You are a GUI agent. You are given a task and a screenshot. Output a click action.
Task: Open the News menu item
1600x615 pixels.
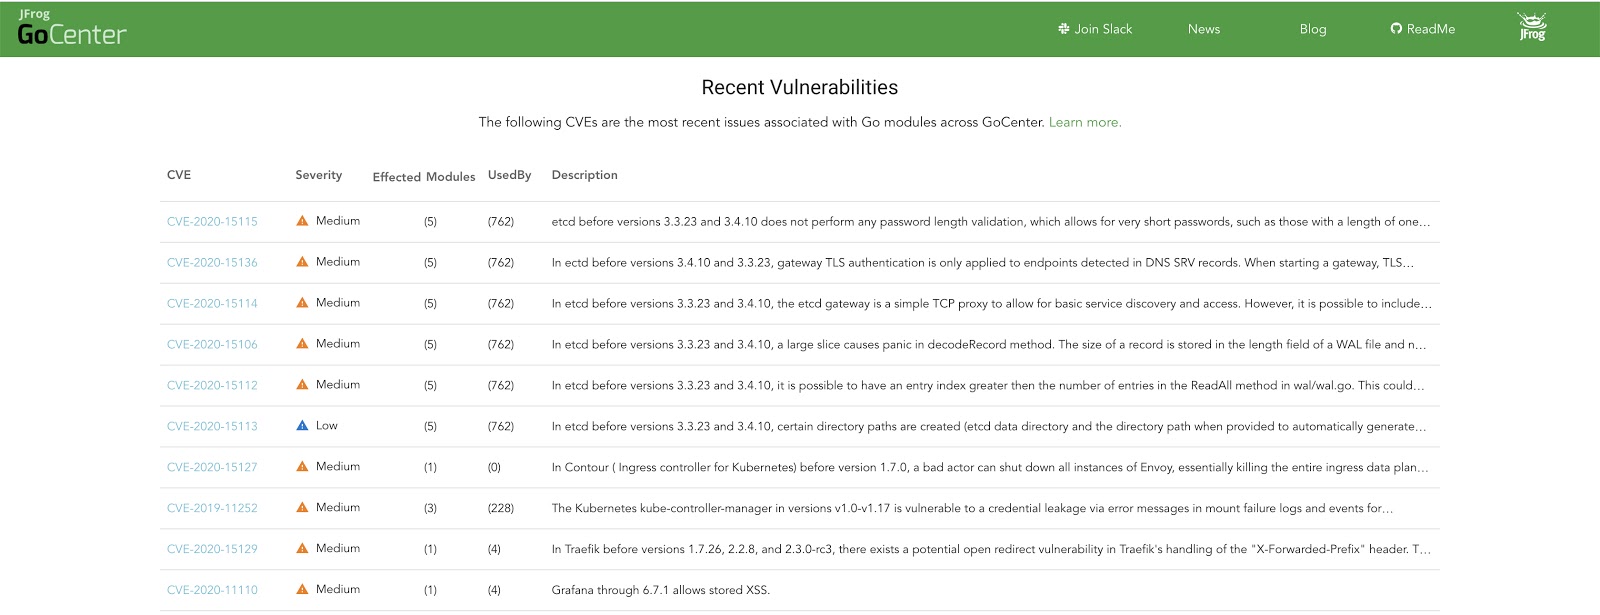click(1204, 29)
